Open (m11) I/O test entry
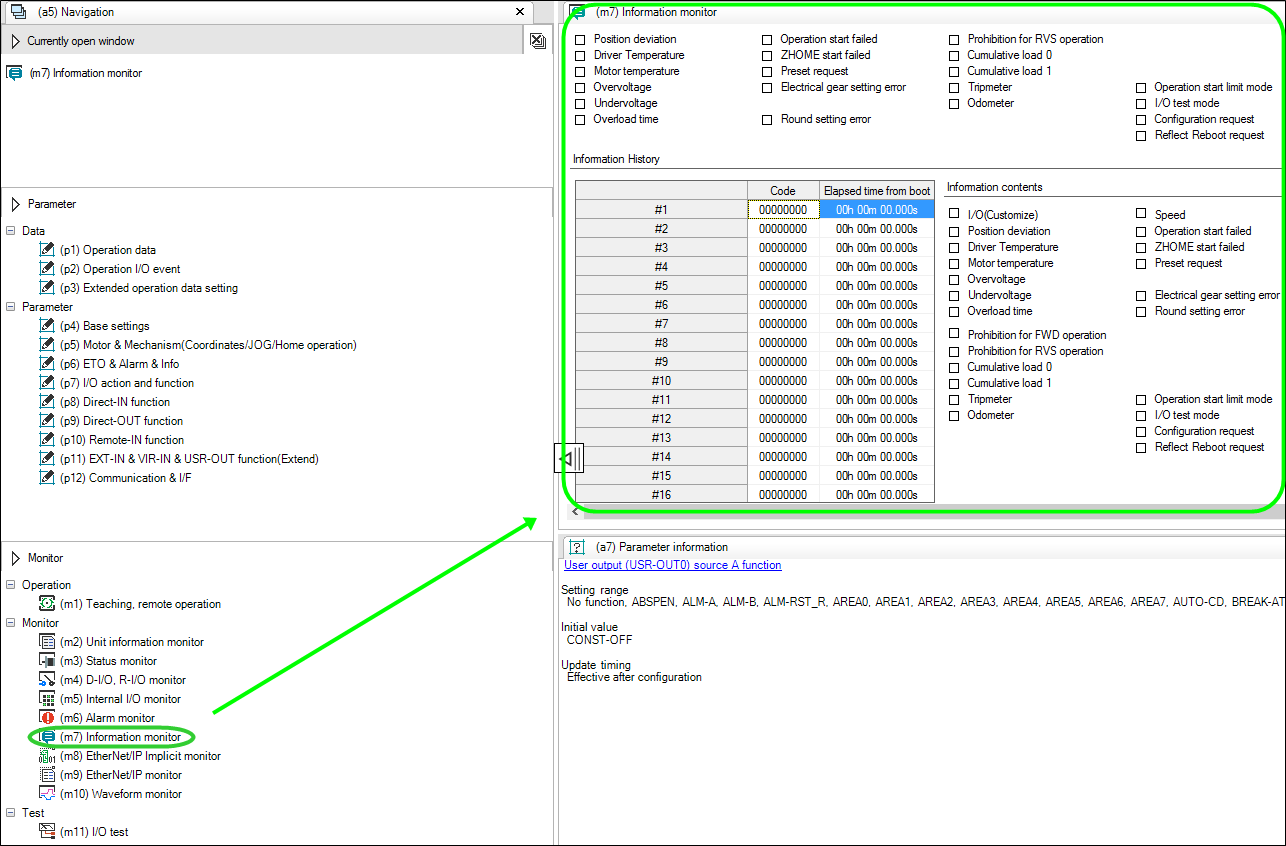The height and width of the screenshot is (846, 1286). coord(94,832)
